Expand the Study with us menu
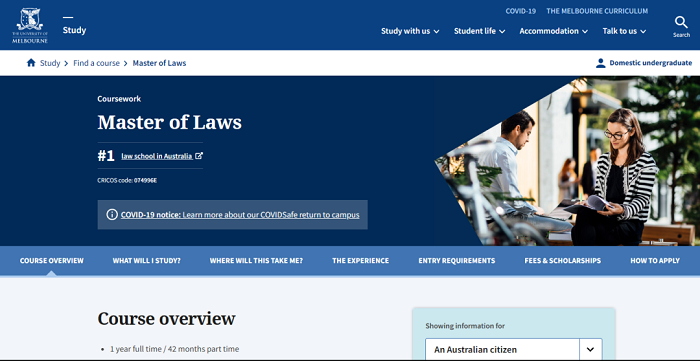The image size is (700, 361). [x=410, y=31]
